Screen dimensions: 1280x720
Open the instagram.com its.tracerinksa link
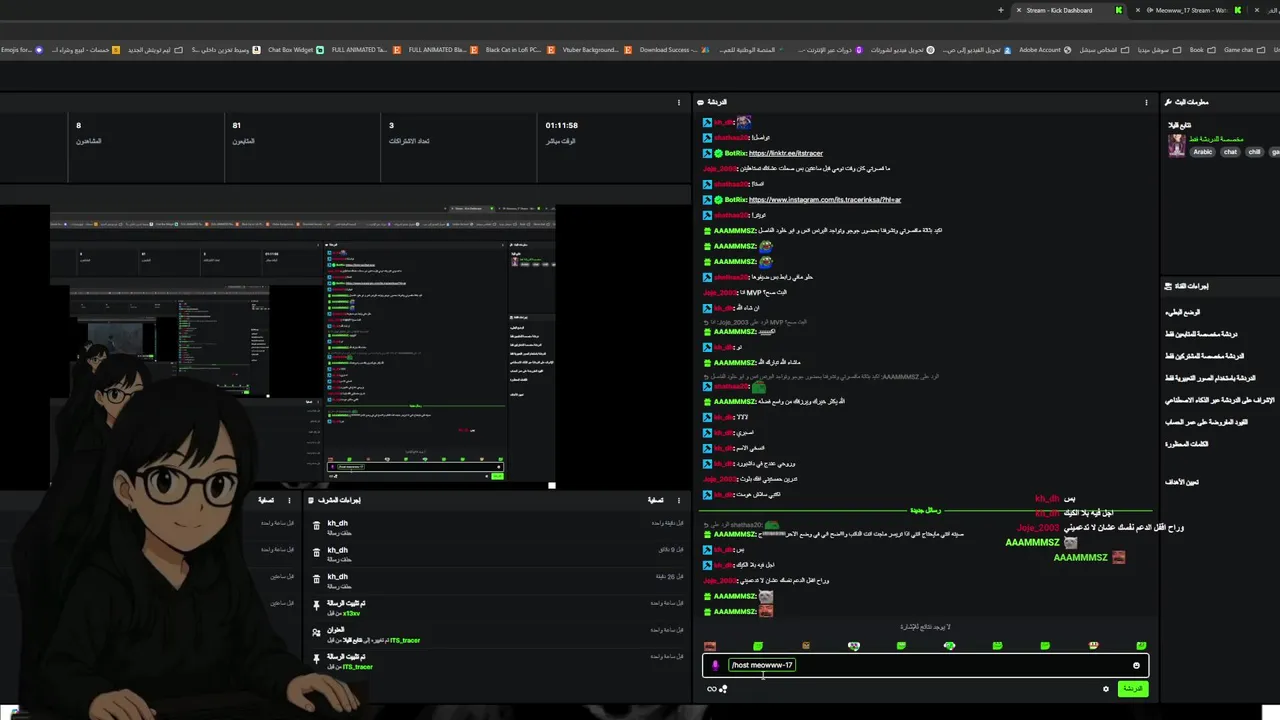(825, 199)
